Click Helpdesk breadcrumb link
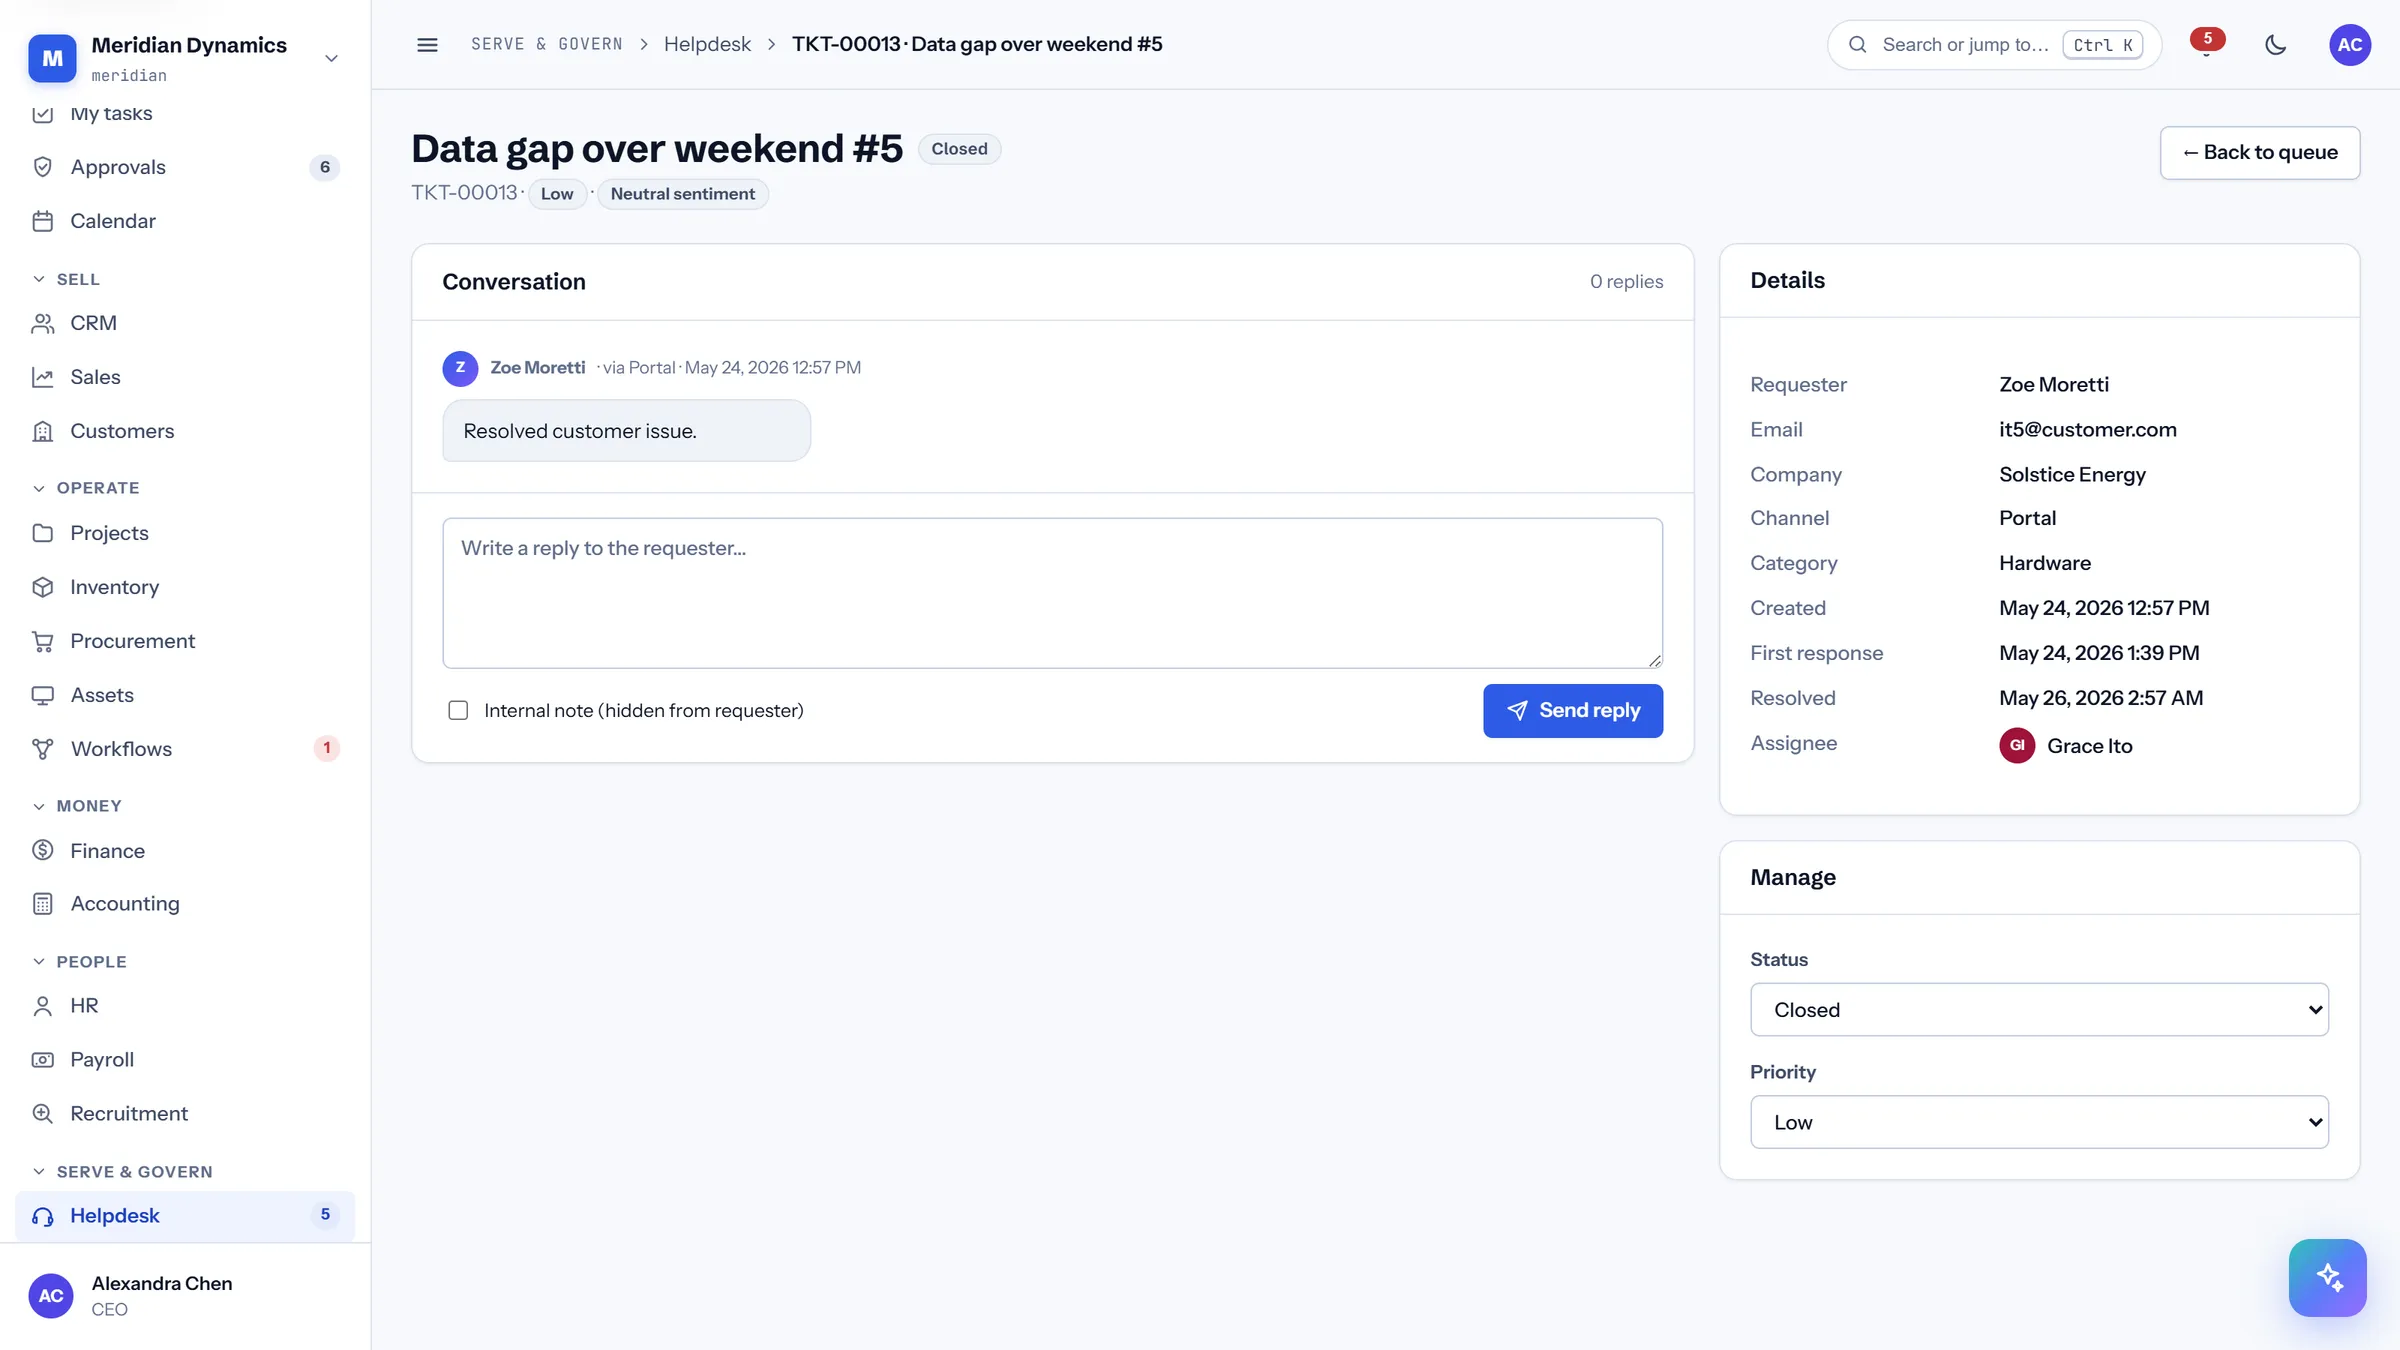This screenshot has width=2400, height=1350. [x=707, y=44]
